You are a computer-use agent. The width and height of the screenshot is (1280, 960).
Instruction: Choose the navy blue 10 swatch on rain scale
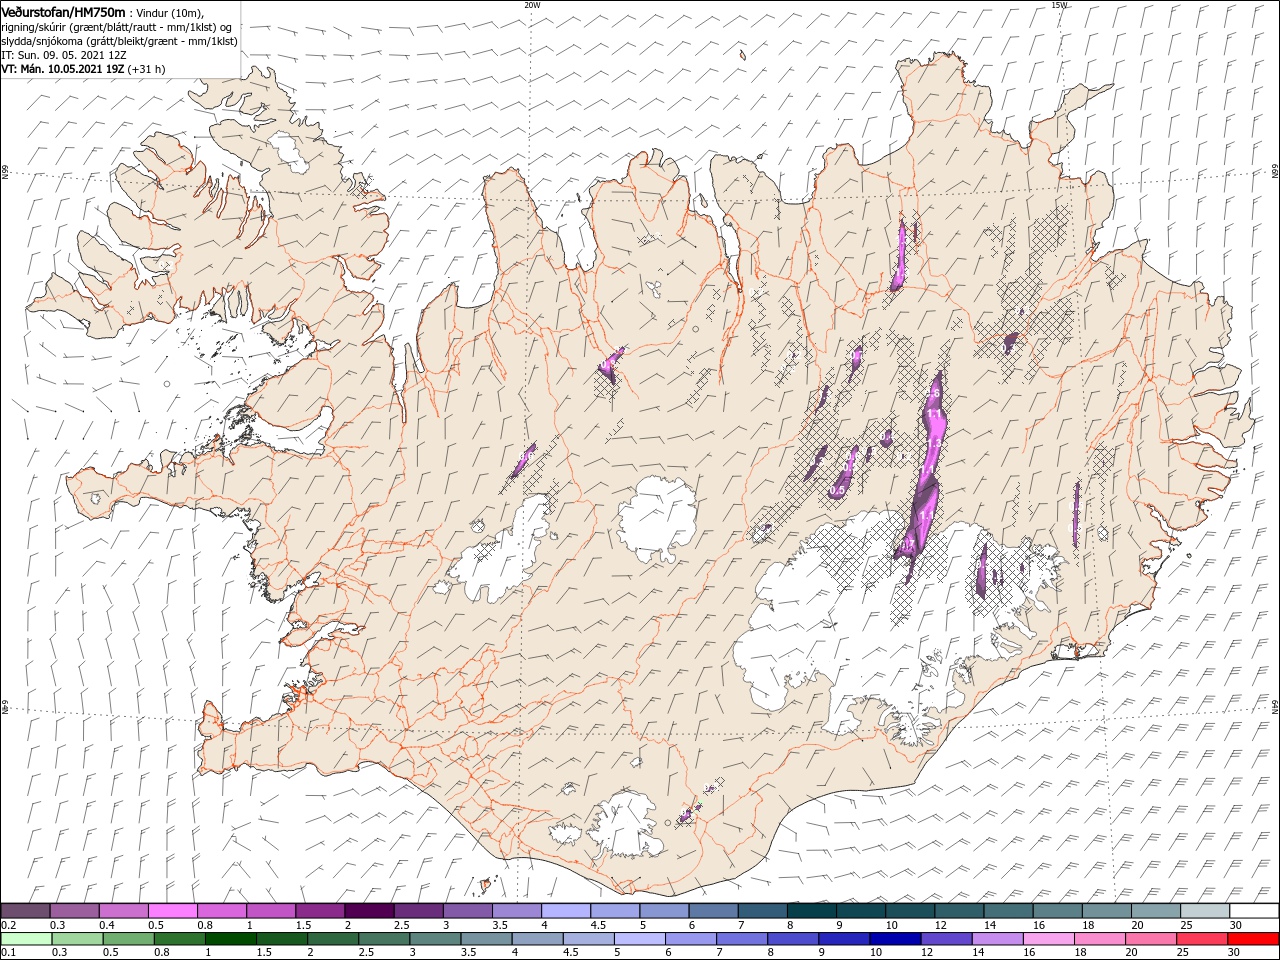(895, 939)
